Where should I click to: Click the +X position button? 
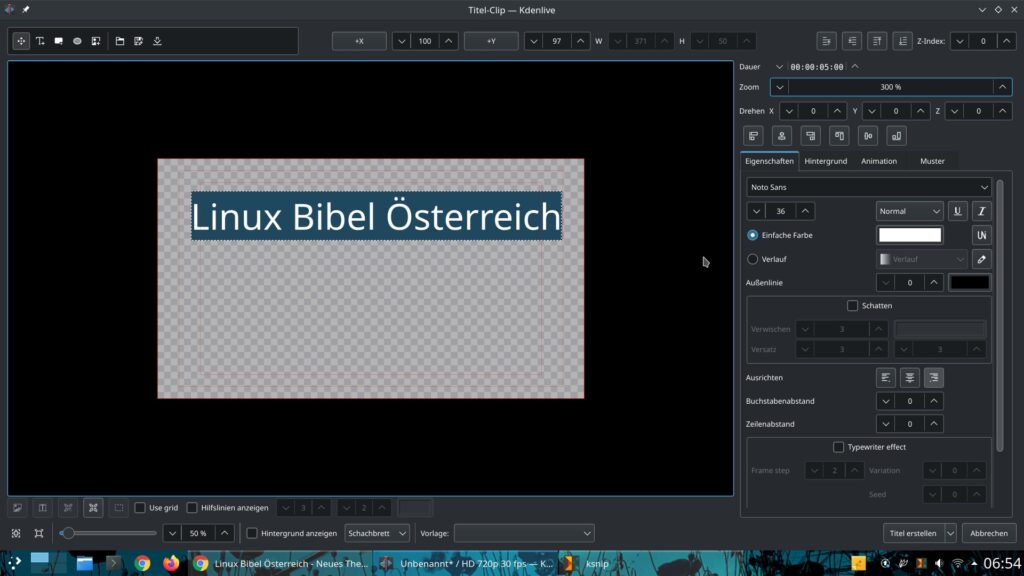[359, 41]
